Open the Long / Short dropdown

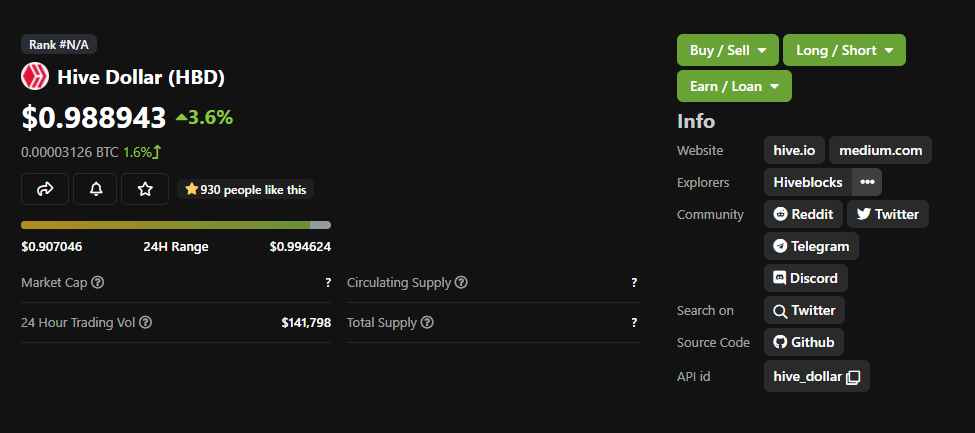pyautogui.click(x=844, y=50)
